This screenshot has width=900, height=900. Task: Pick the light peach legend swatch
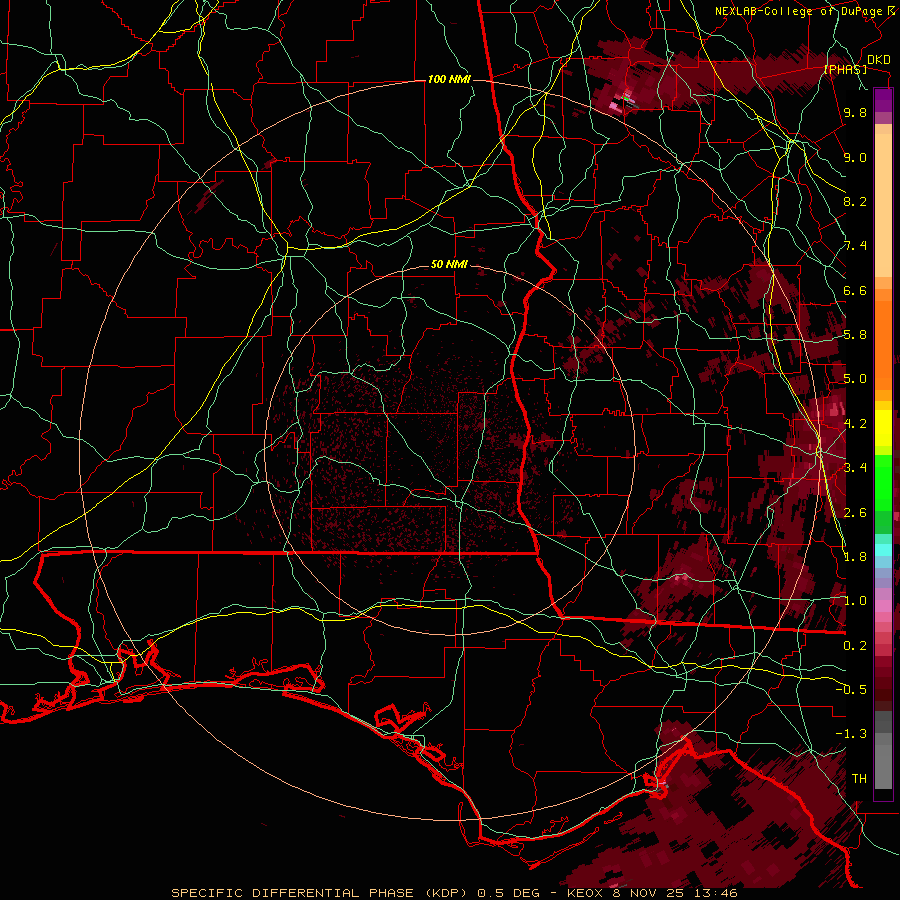[883, 207]
